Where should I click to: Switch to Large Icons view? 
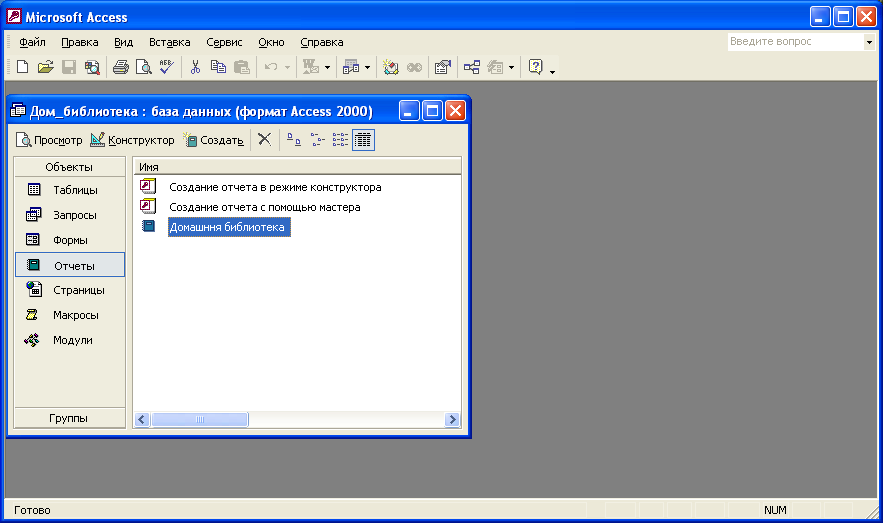(x=293, y=140)
